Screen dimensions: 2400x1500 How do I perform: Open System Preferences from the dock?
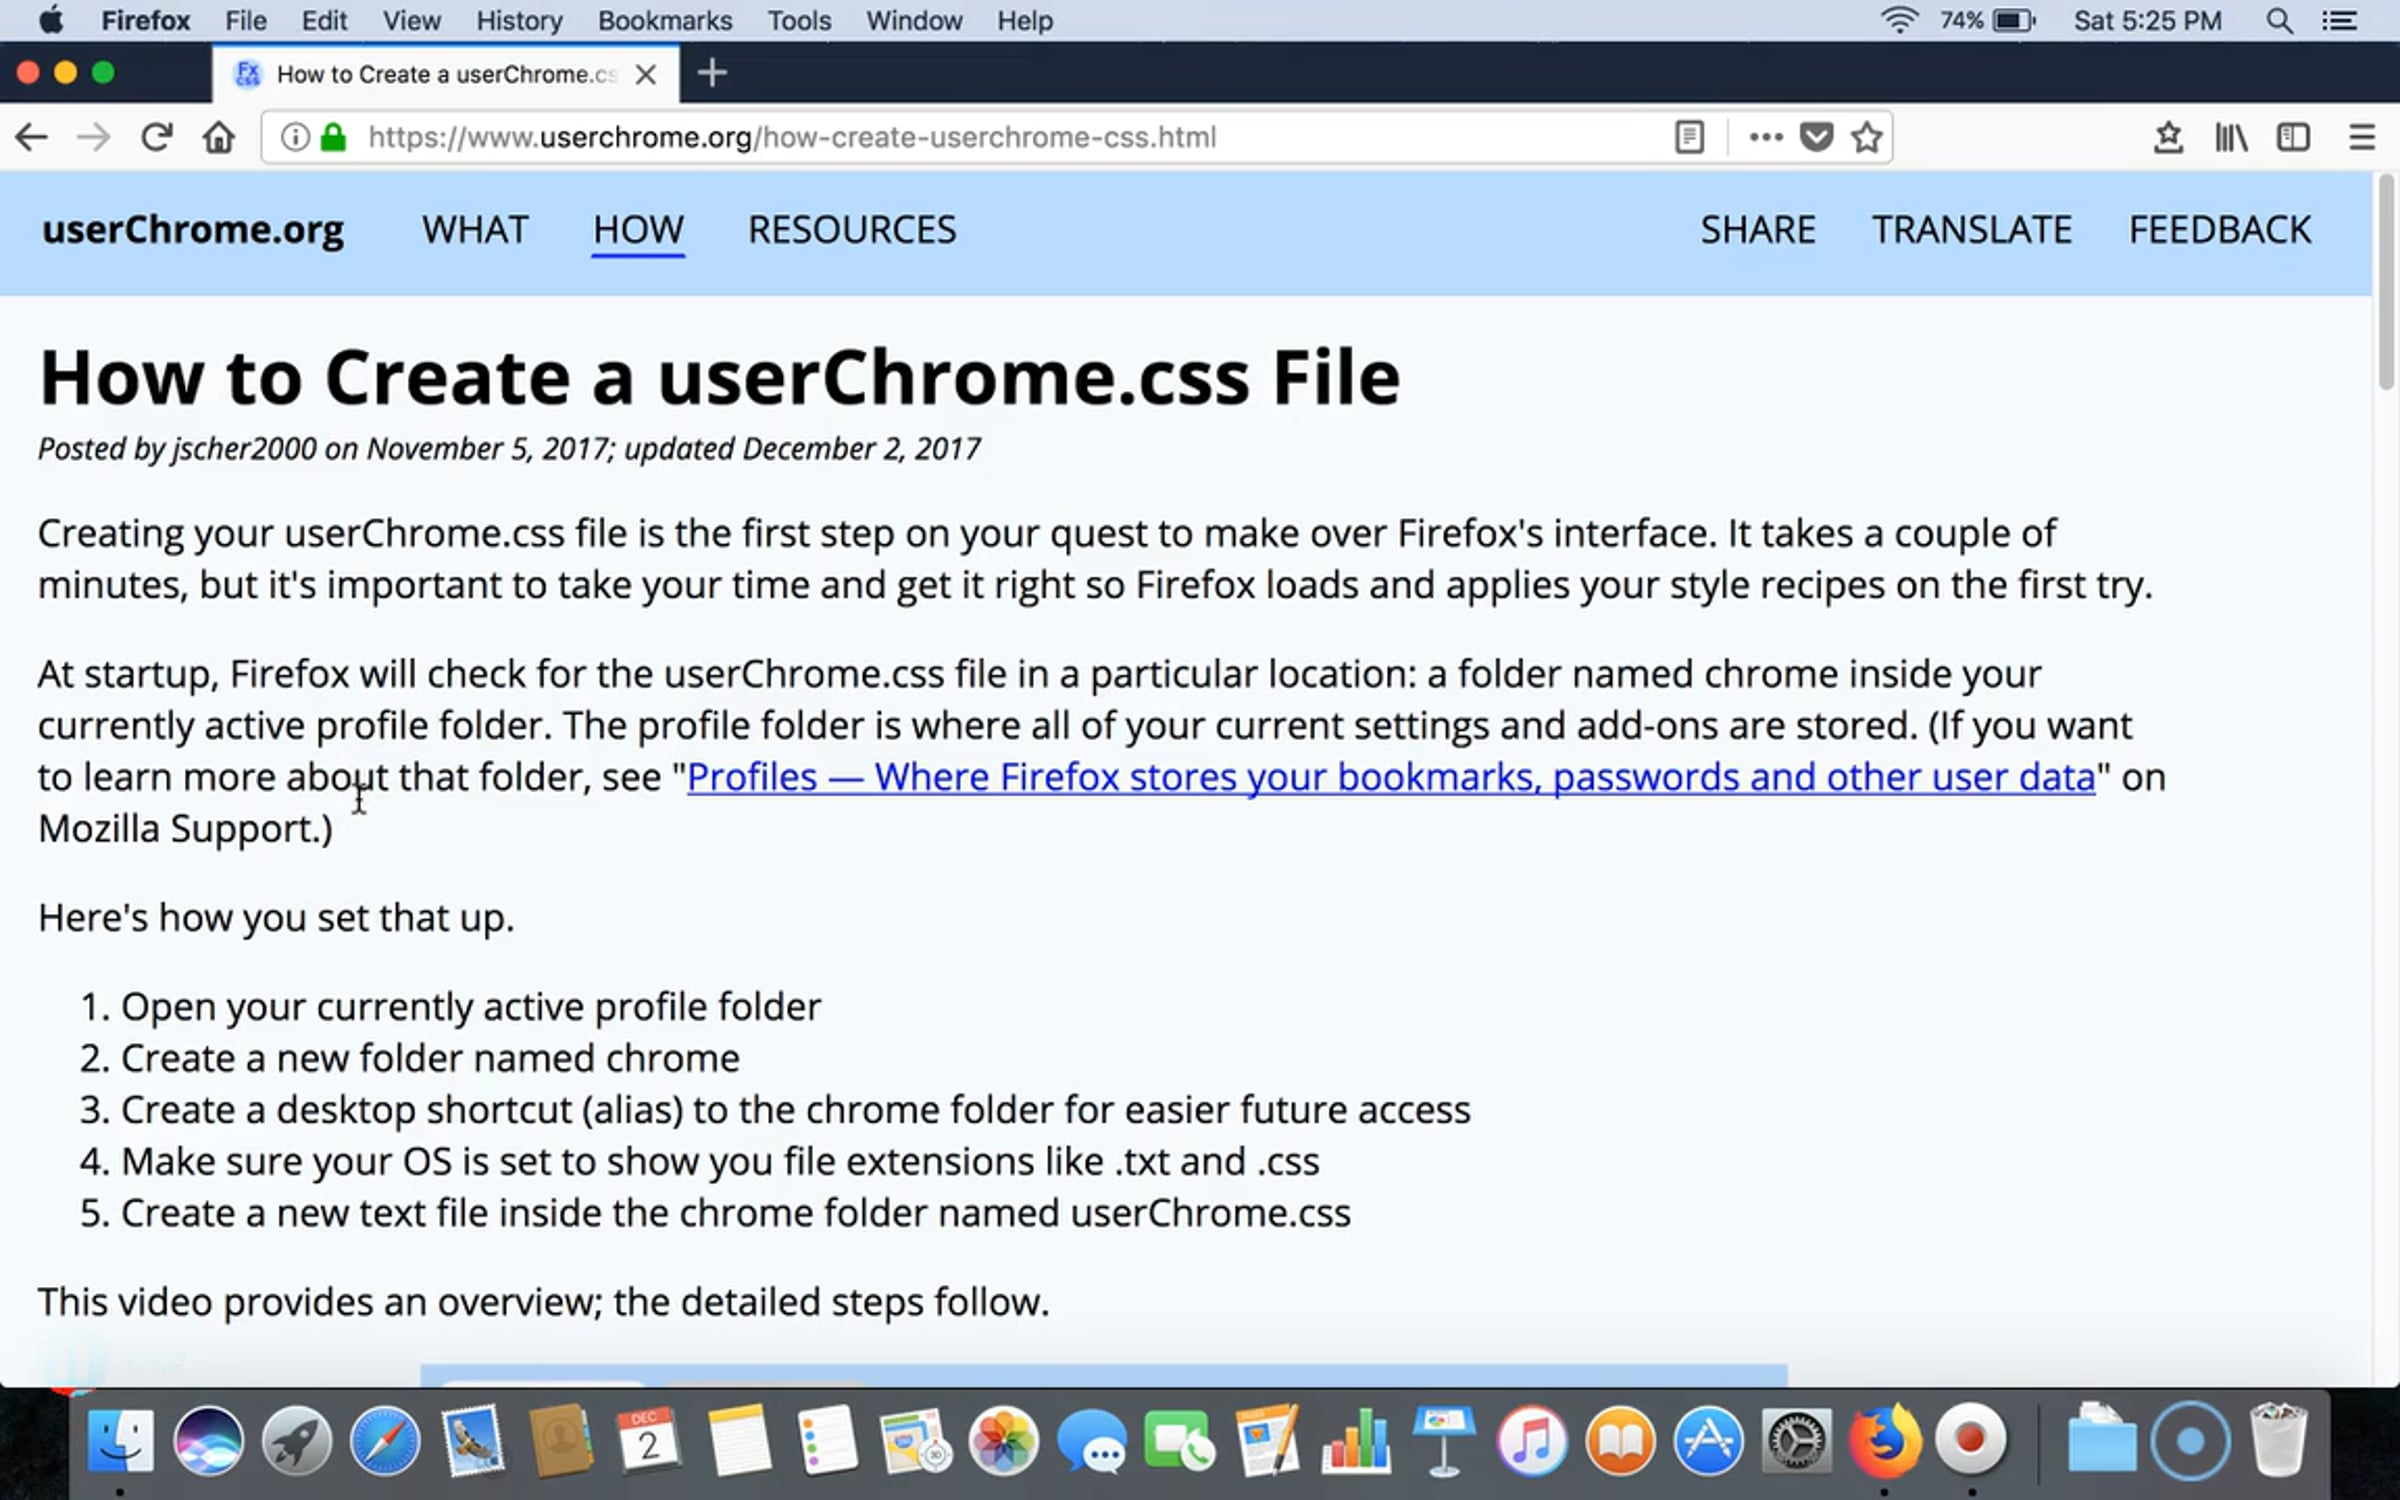pos(1797,1442)
